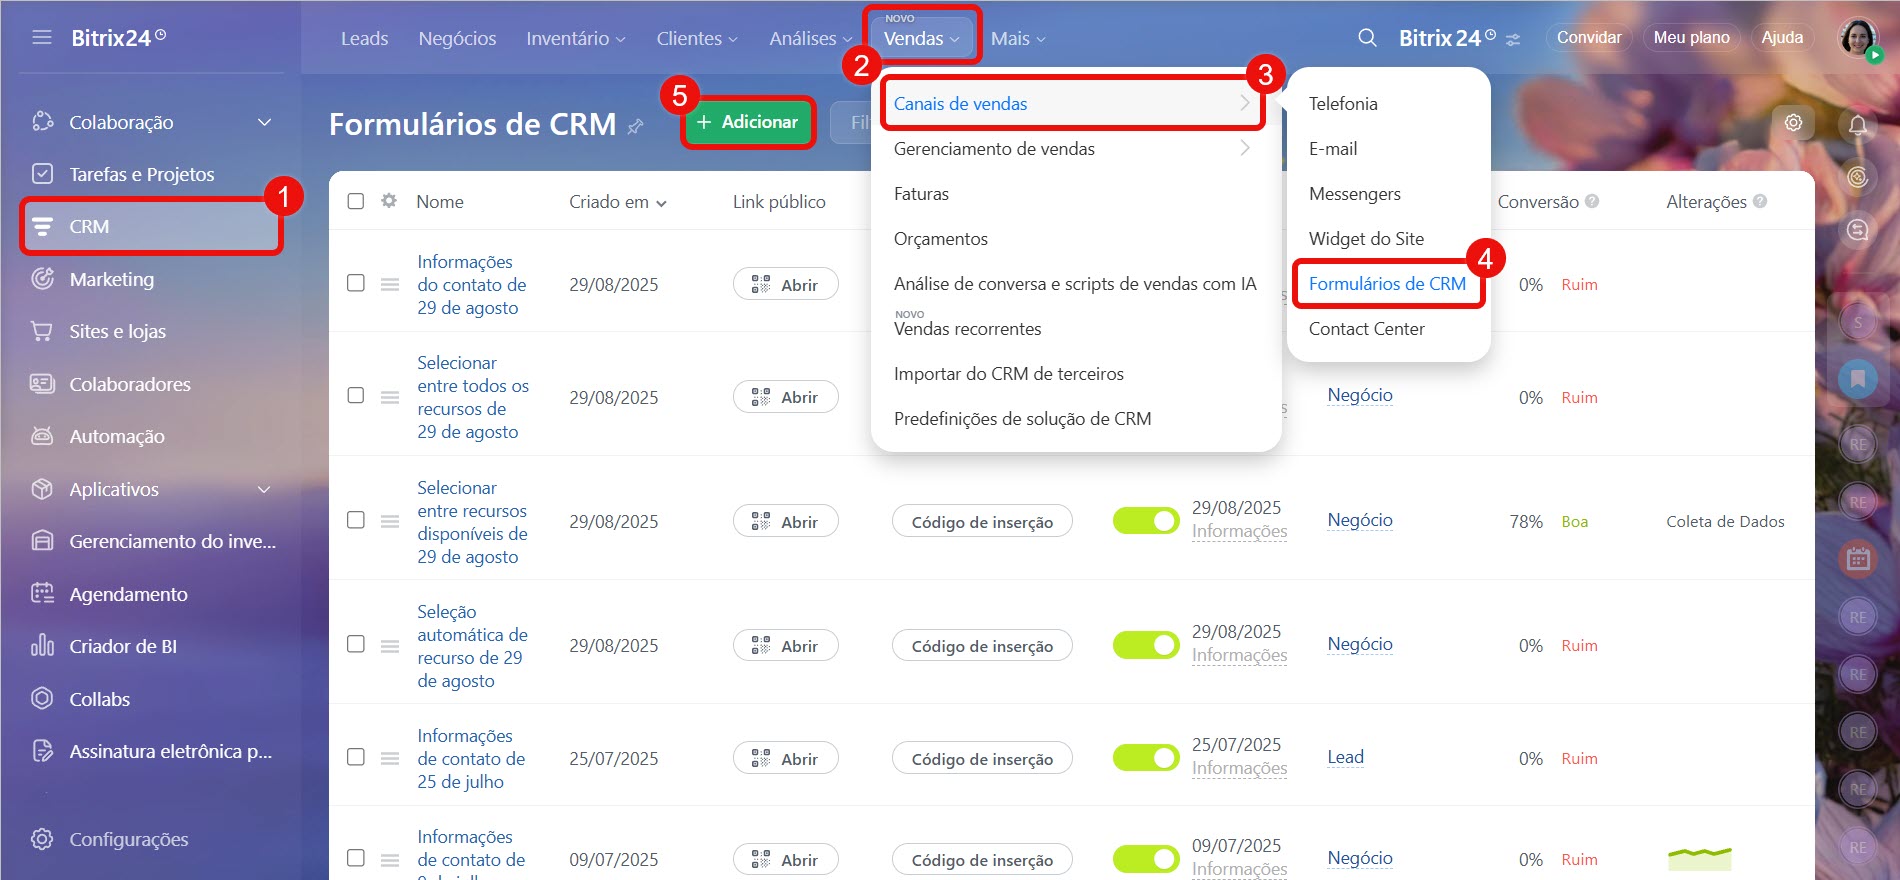The image size is (1900, 880).
Task: Open Canais de vendas submenu
Action: 1072,103
